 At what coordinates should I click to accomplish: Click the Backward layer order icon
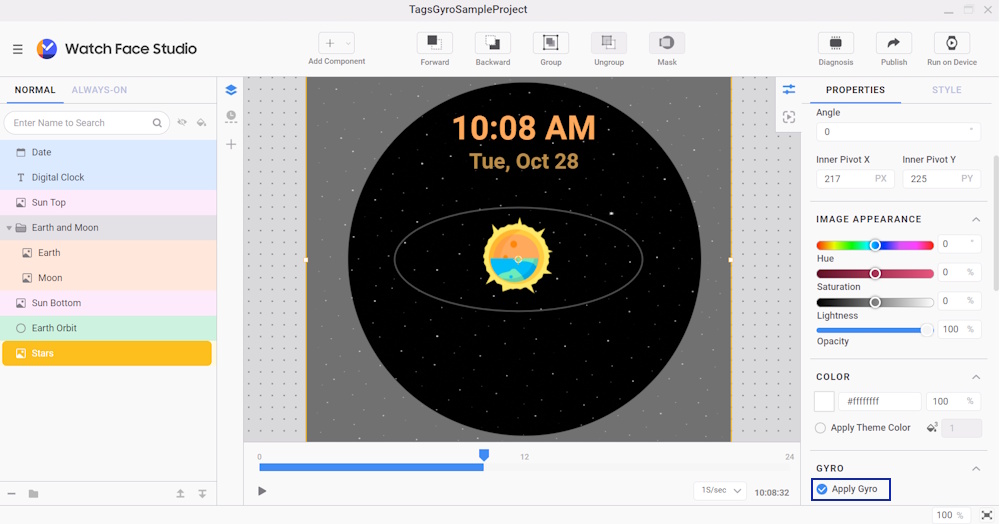[492, 43]
